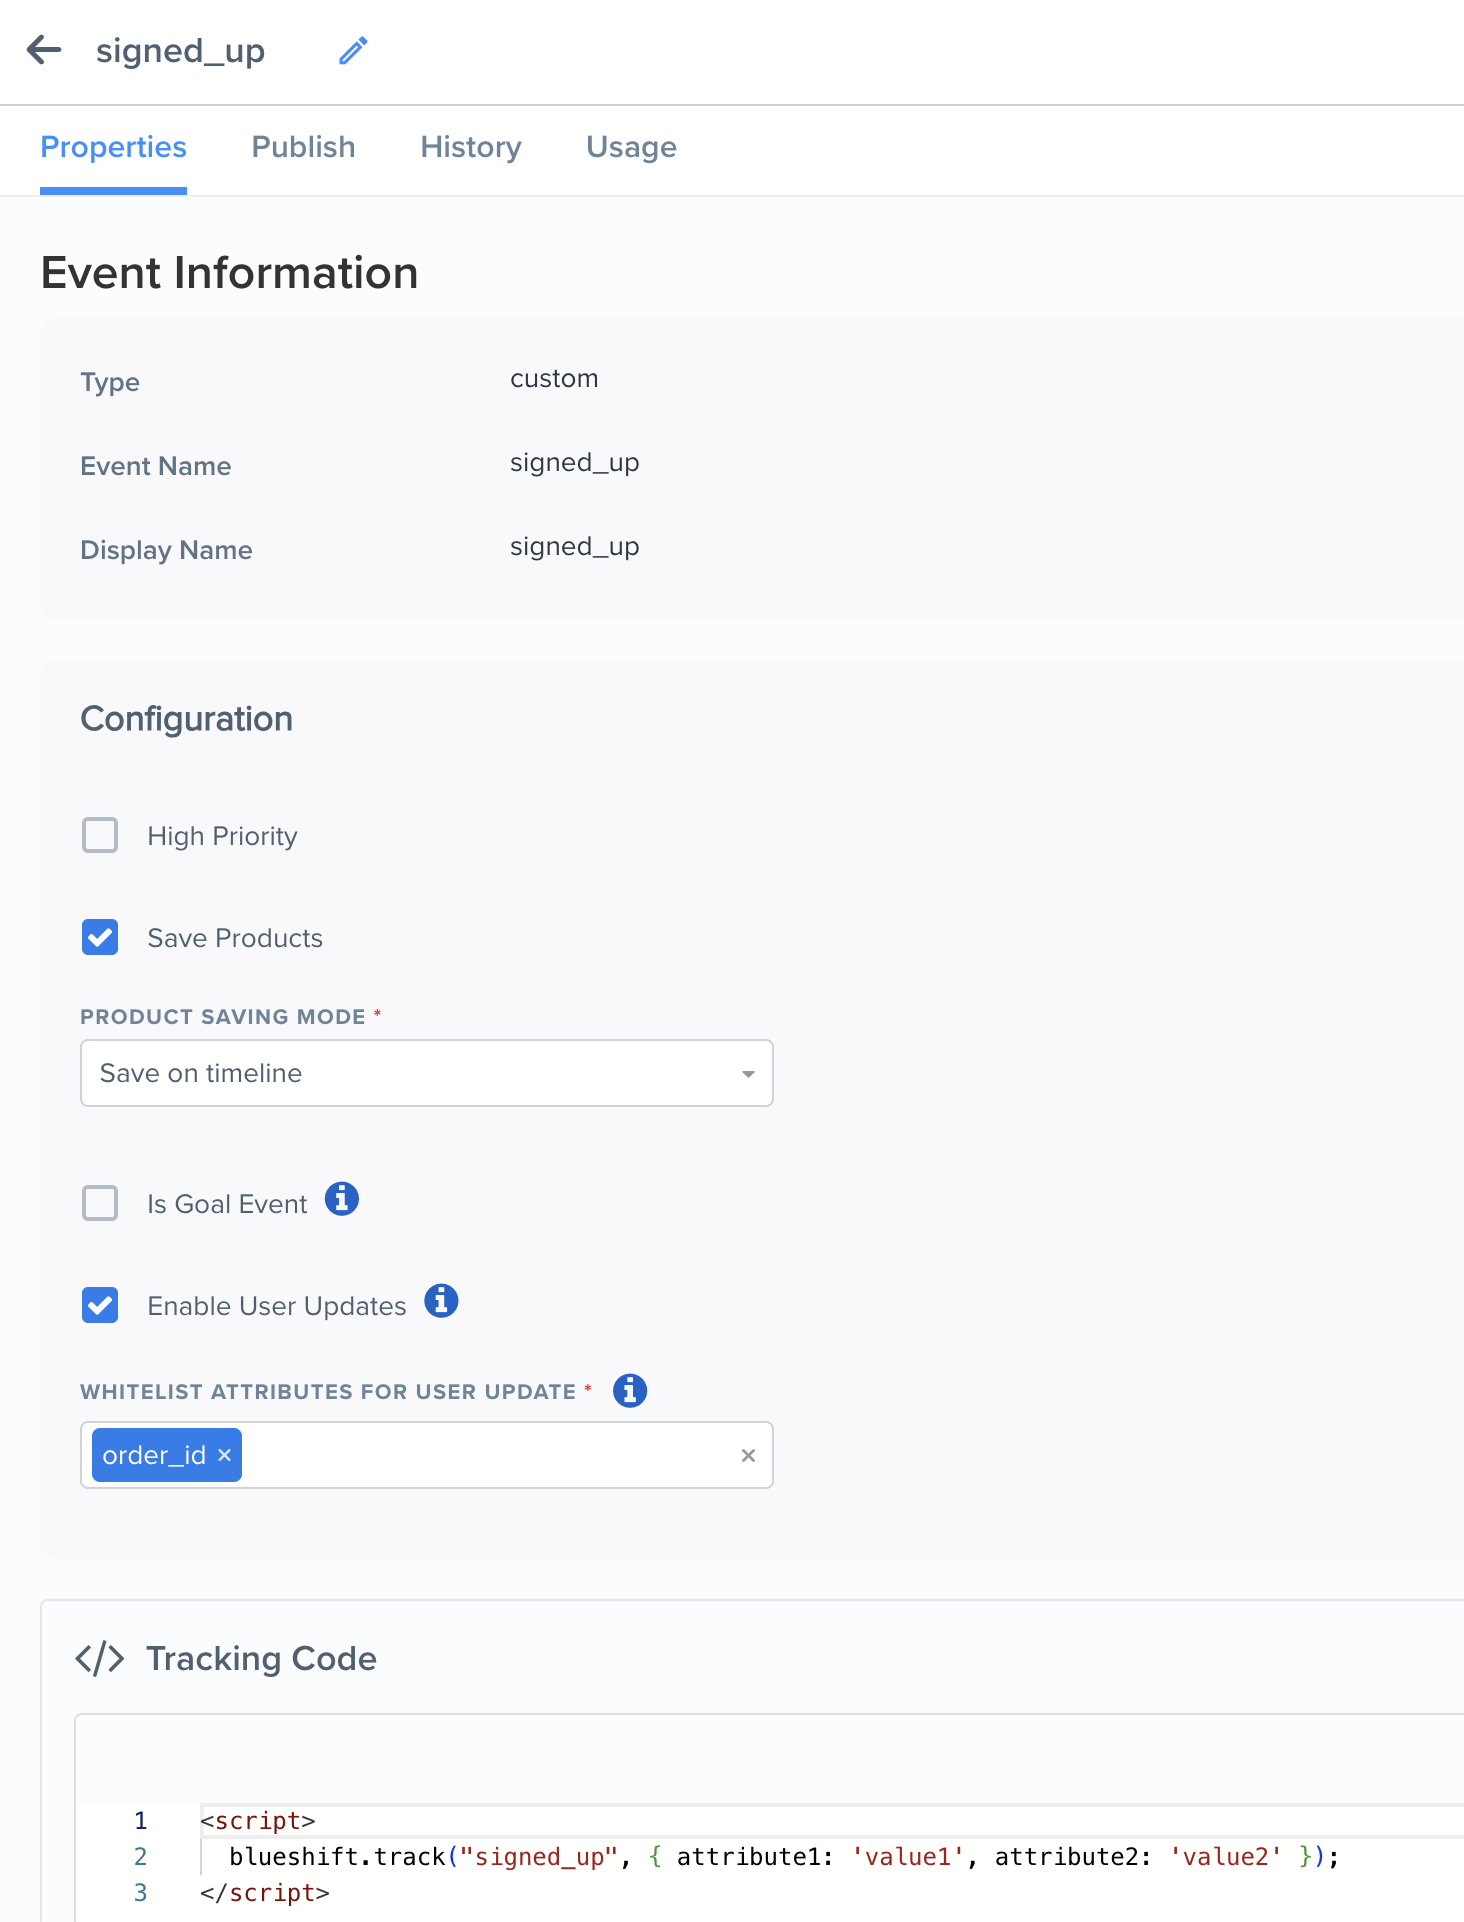Clear all whitelist attributes with the x
Viewport: 1464px width, 1922px height.
pyautogui.click(x=748, y=1456)
